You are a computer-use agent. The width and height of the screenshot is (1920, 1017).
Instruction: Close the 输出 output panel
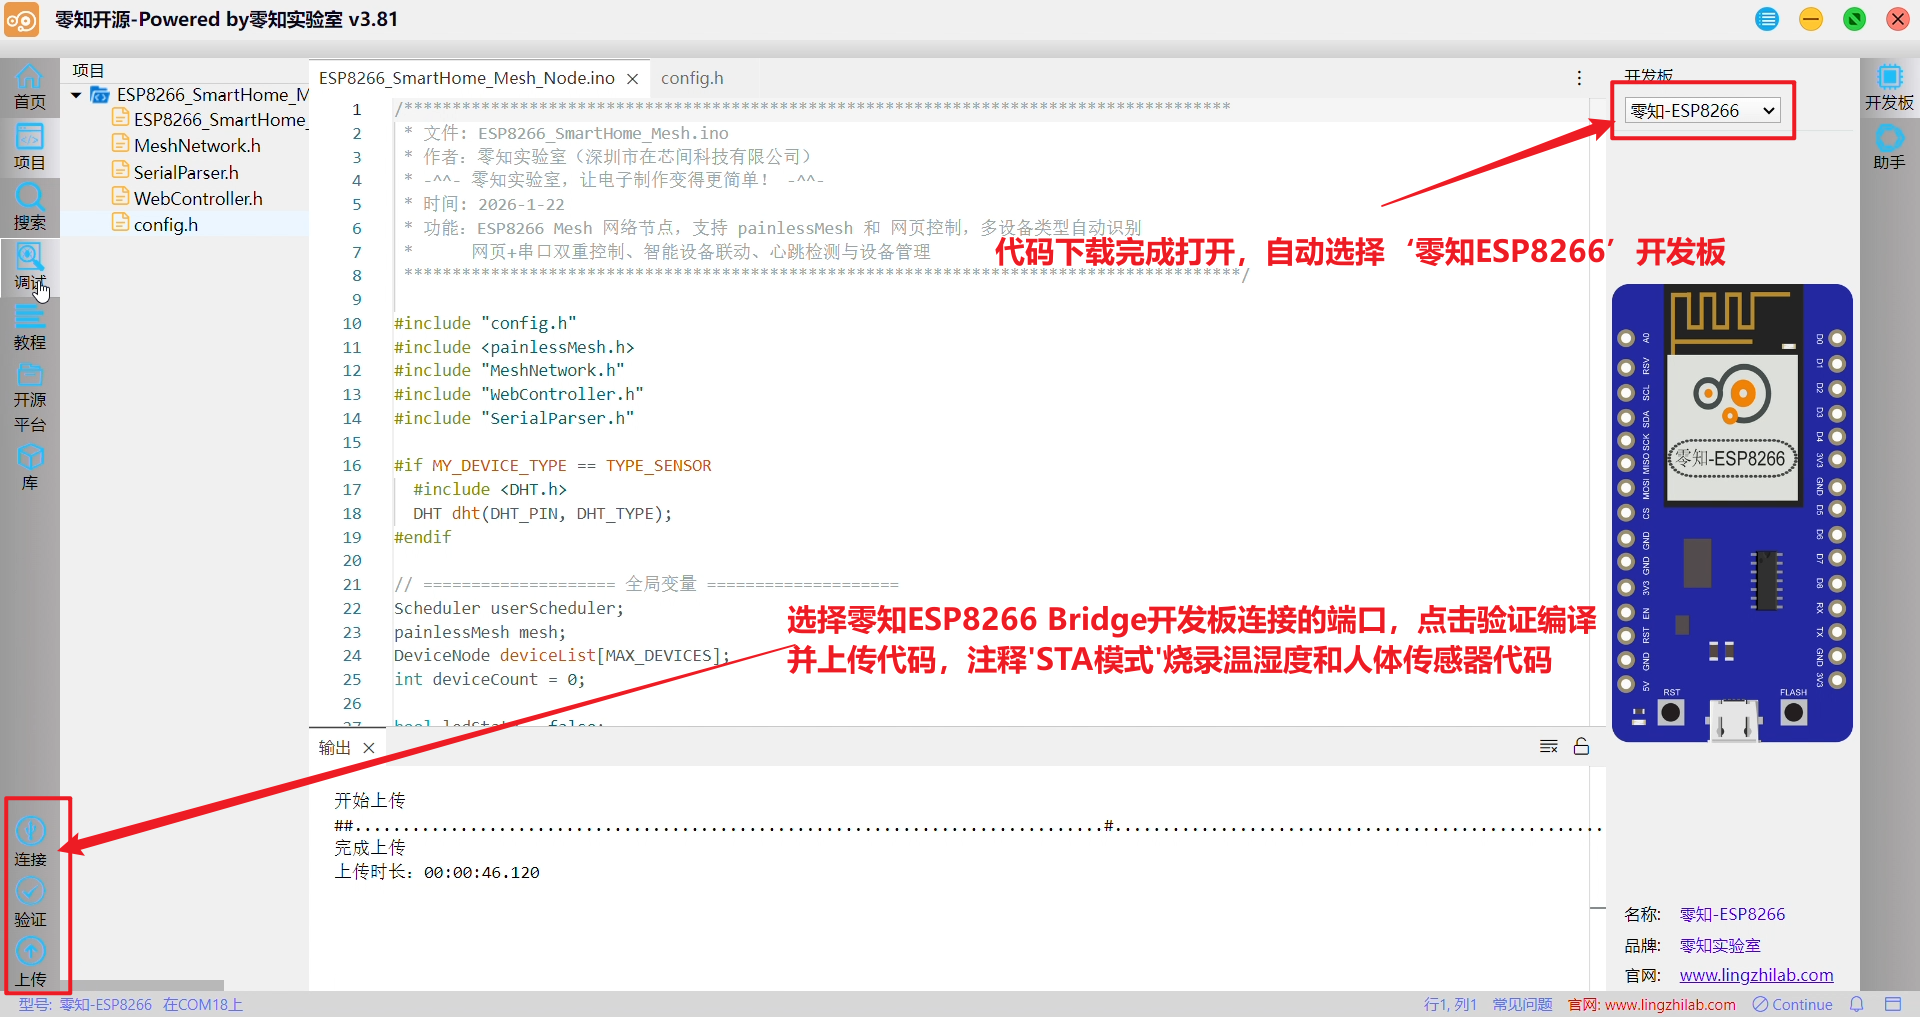[x=369, y=748]
